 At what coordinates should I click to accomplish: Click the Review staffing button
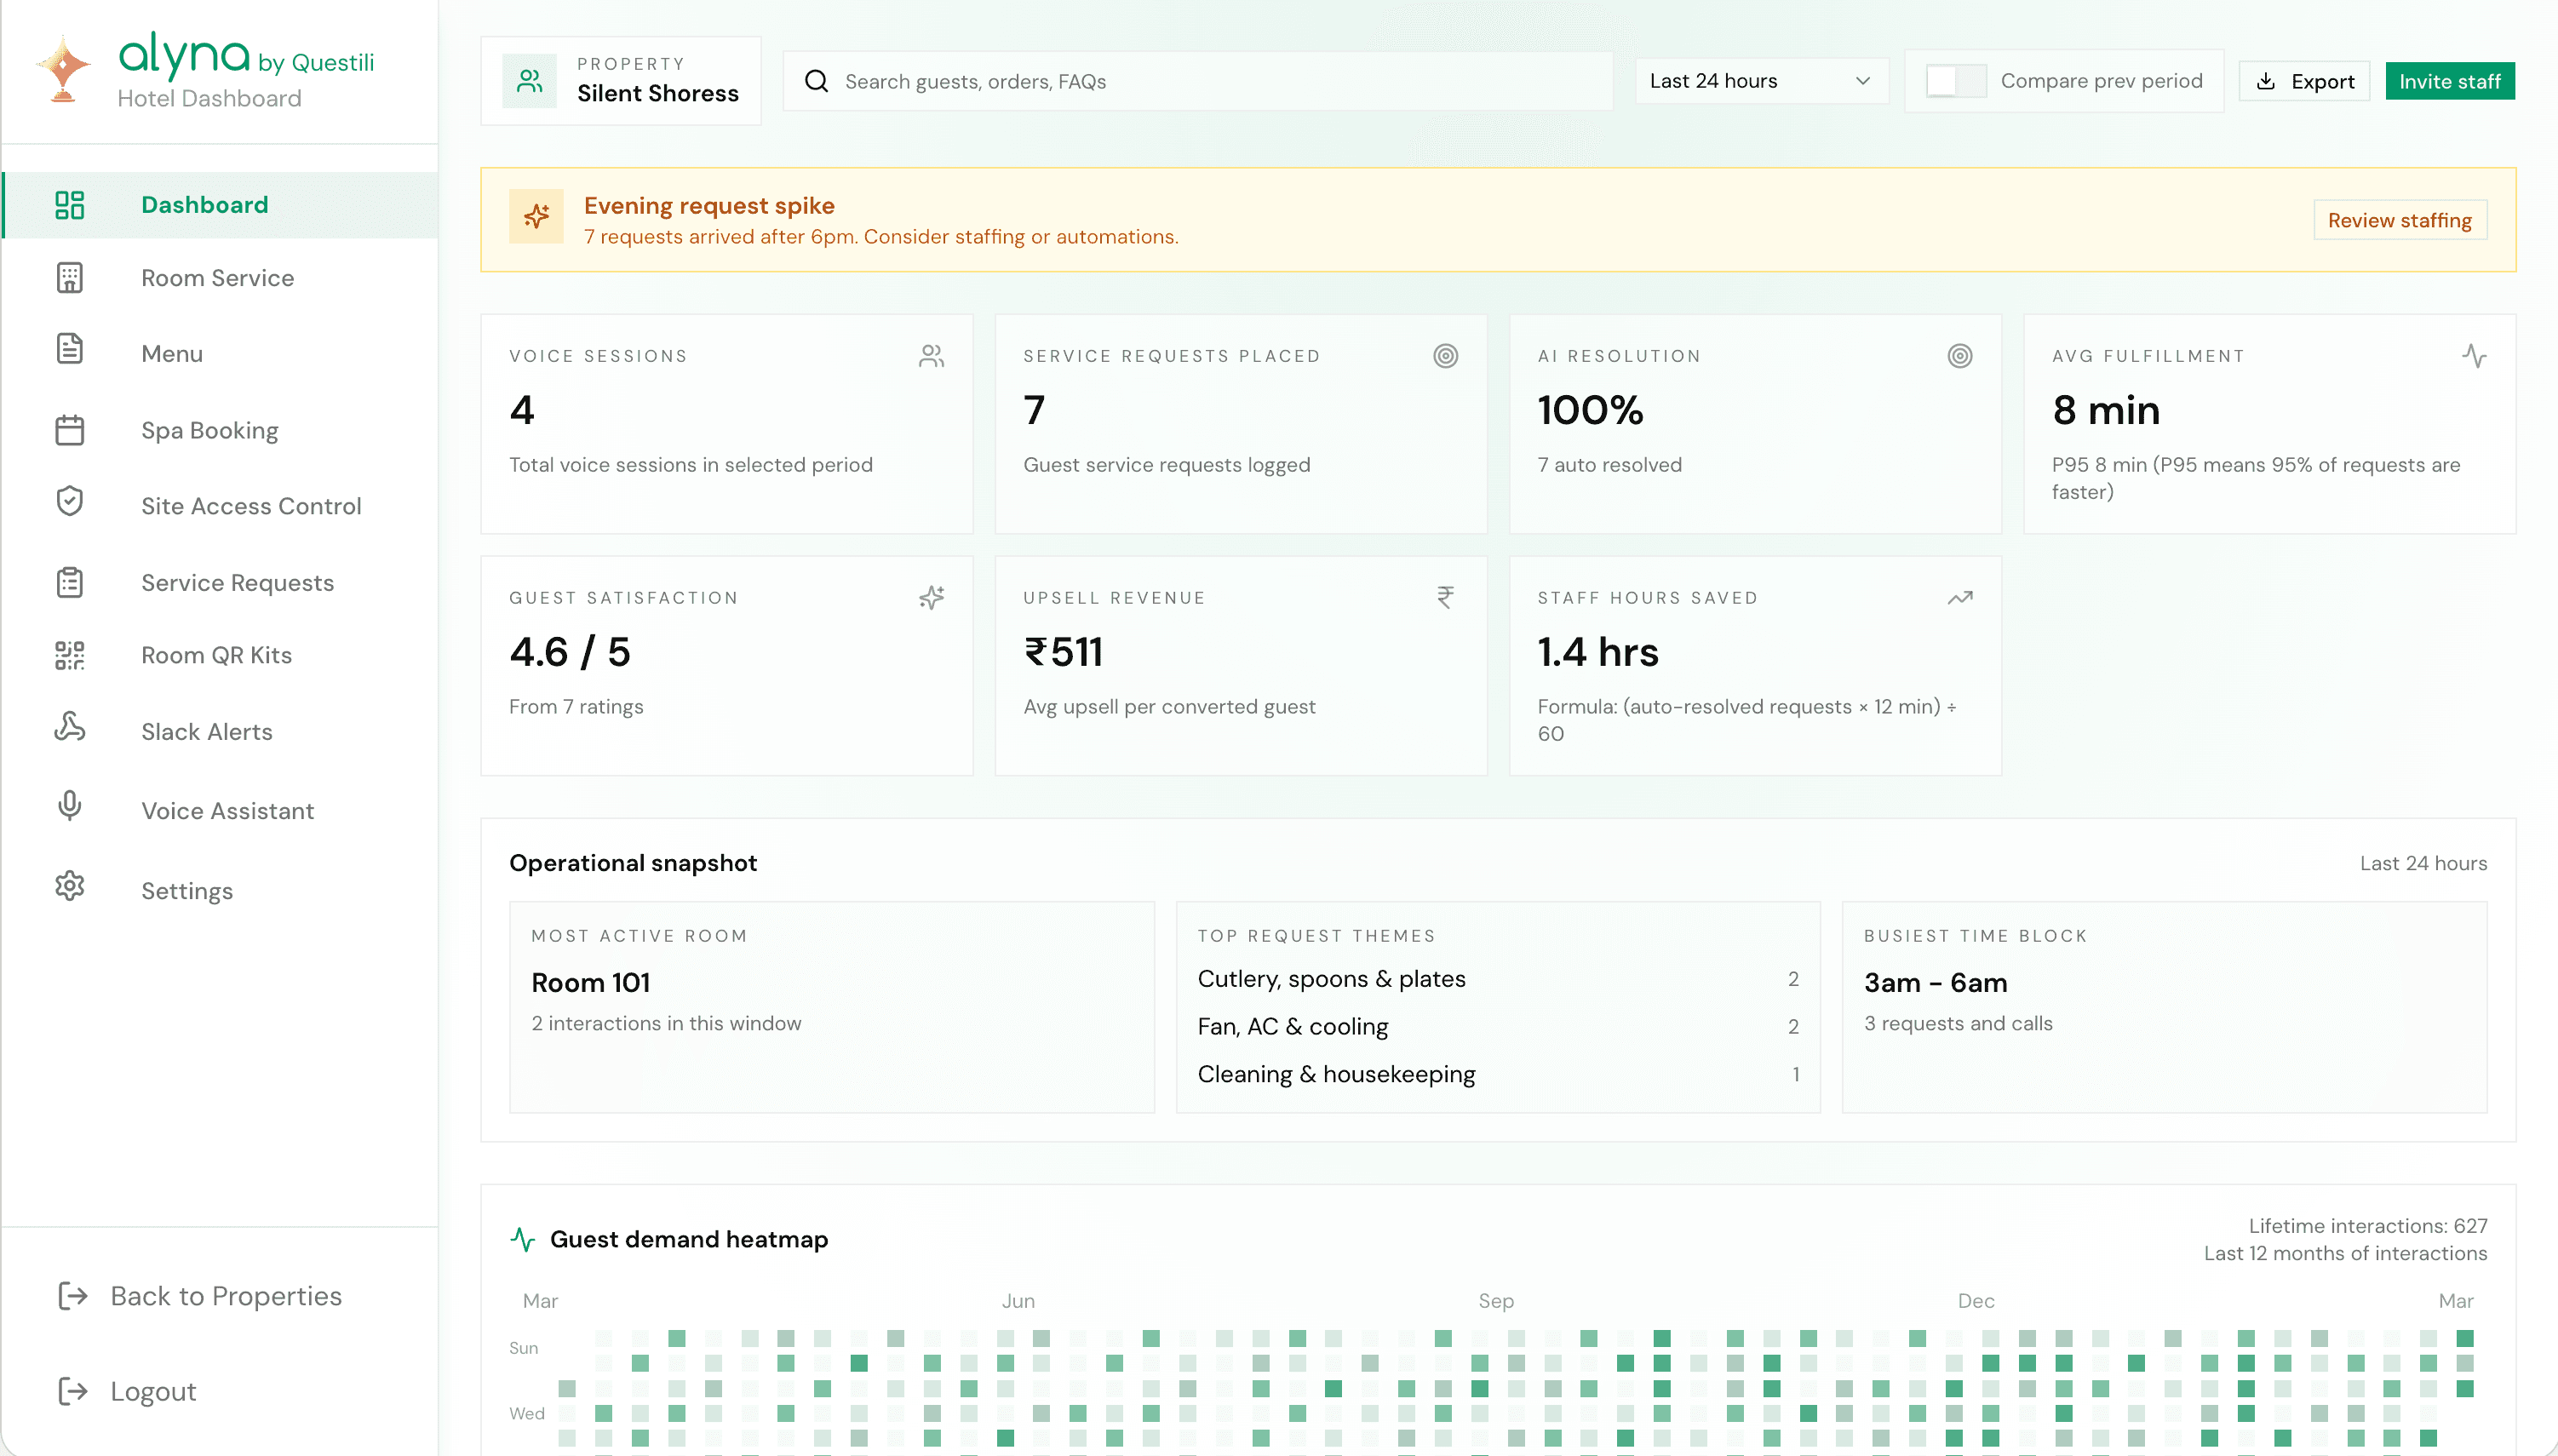(x=2399, y=219)
